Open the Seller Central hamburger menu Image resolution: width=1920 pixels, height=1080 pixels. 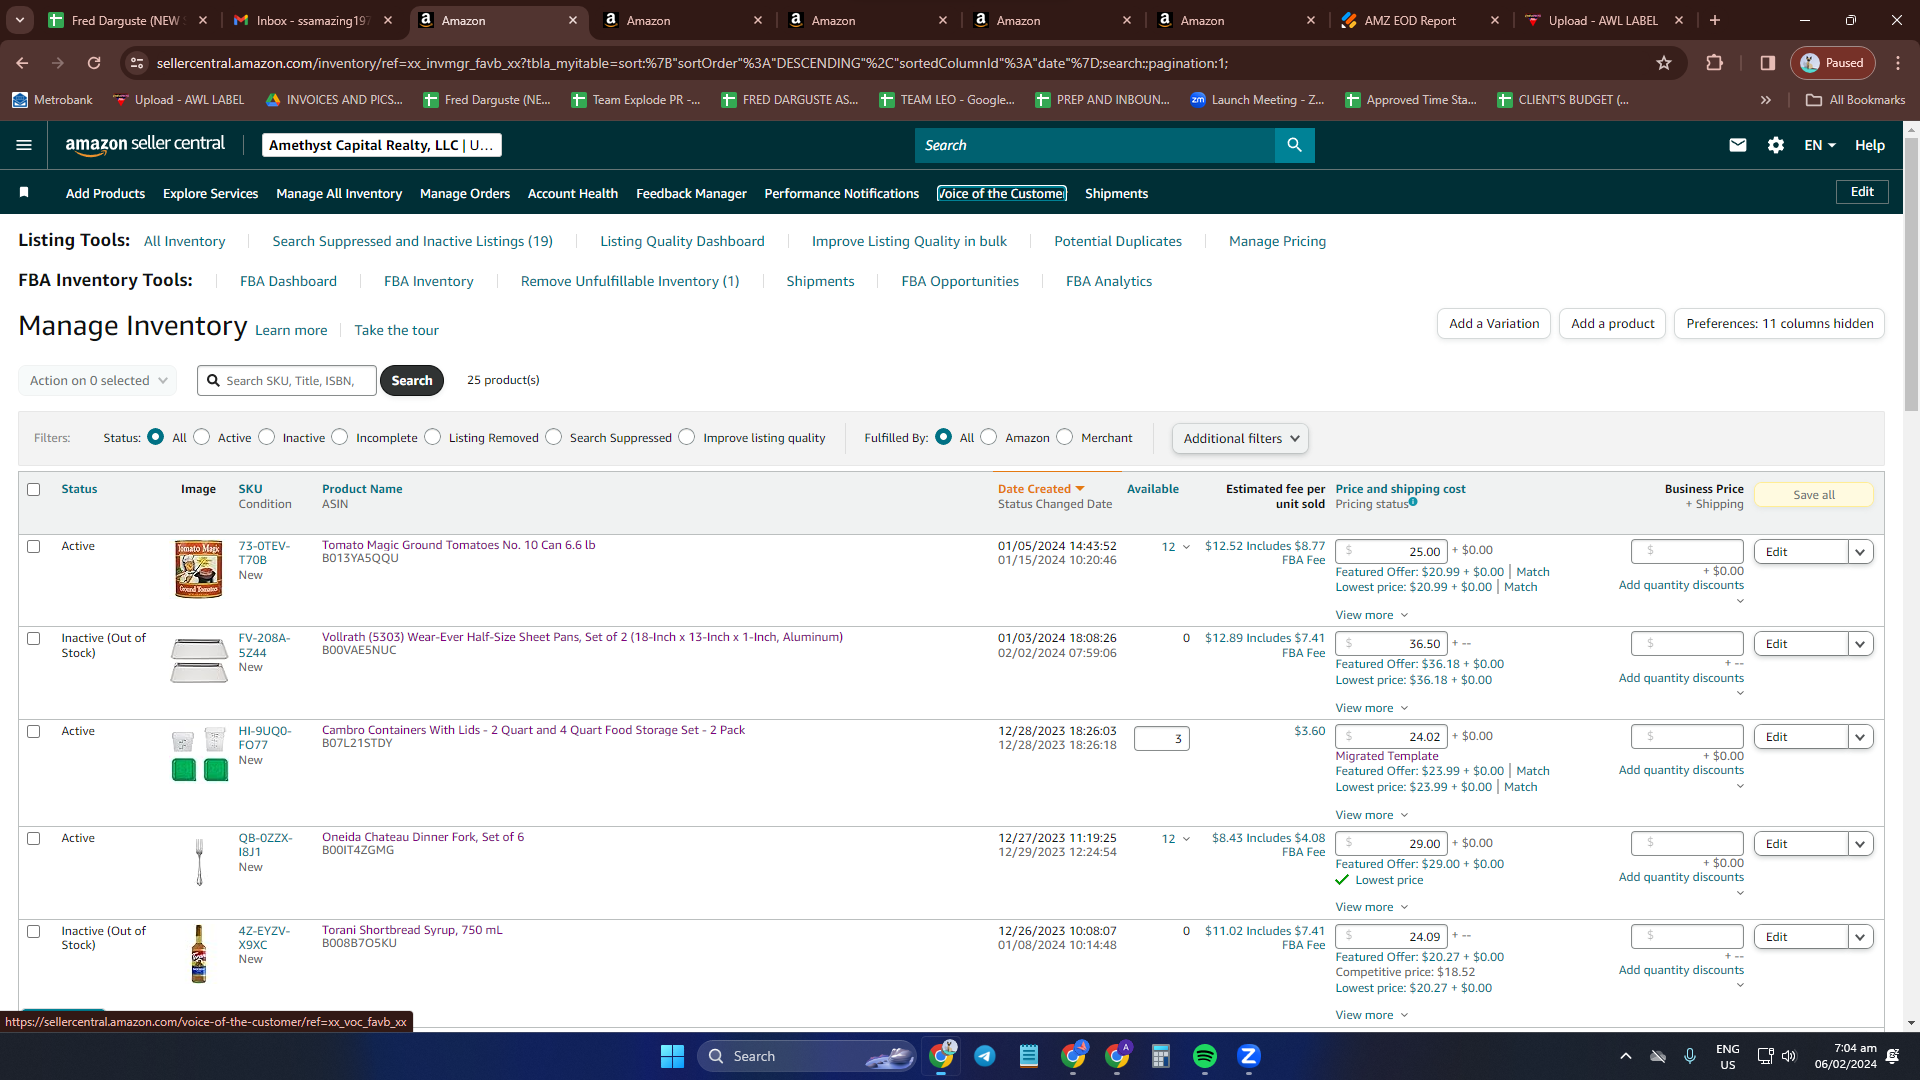(x=24, y=145)
